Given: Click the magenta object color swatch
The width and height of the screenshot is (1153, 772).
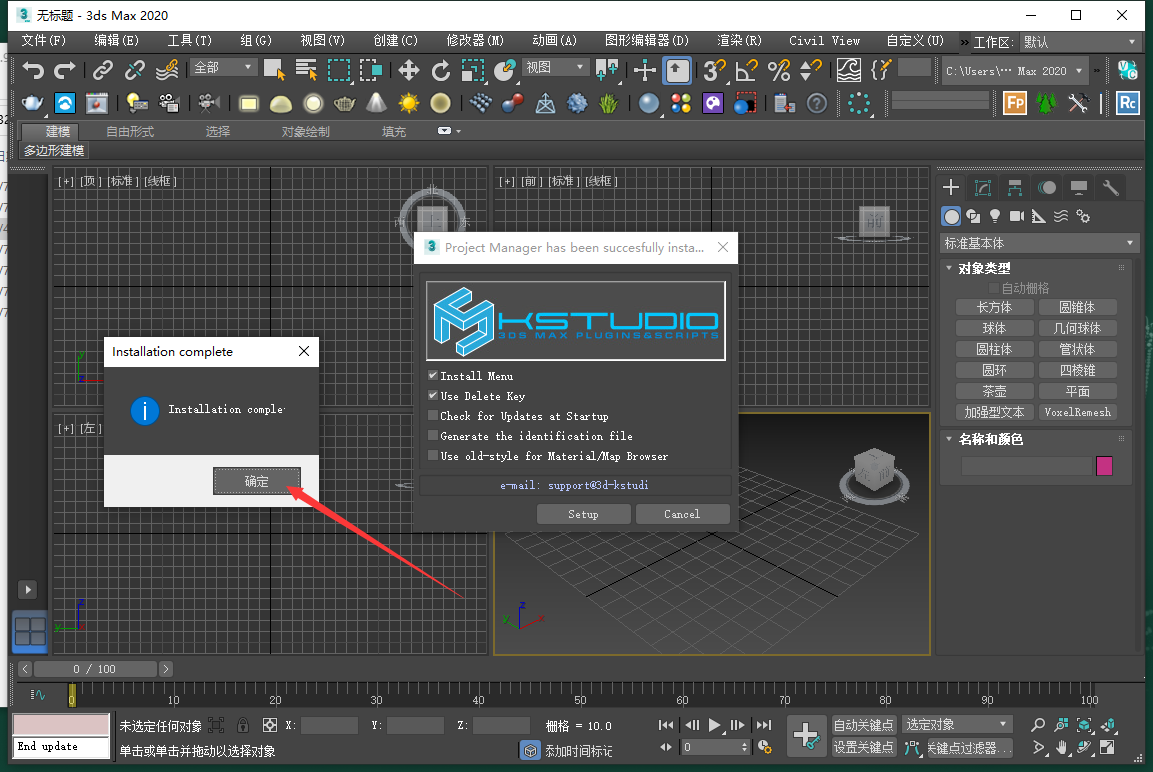Looking at the screenshot, I should [1104, 465].
